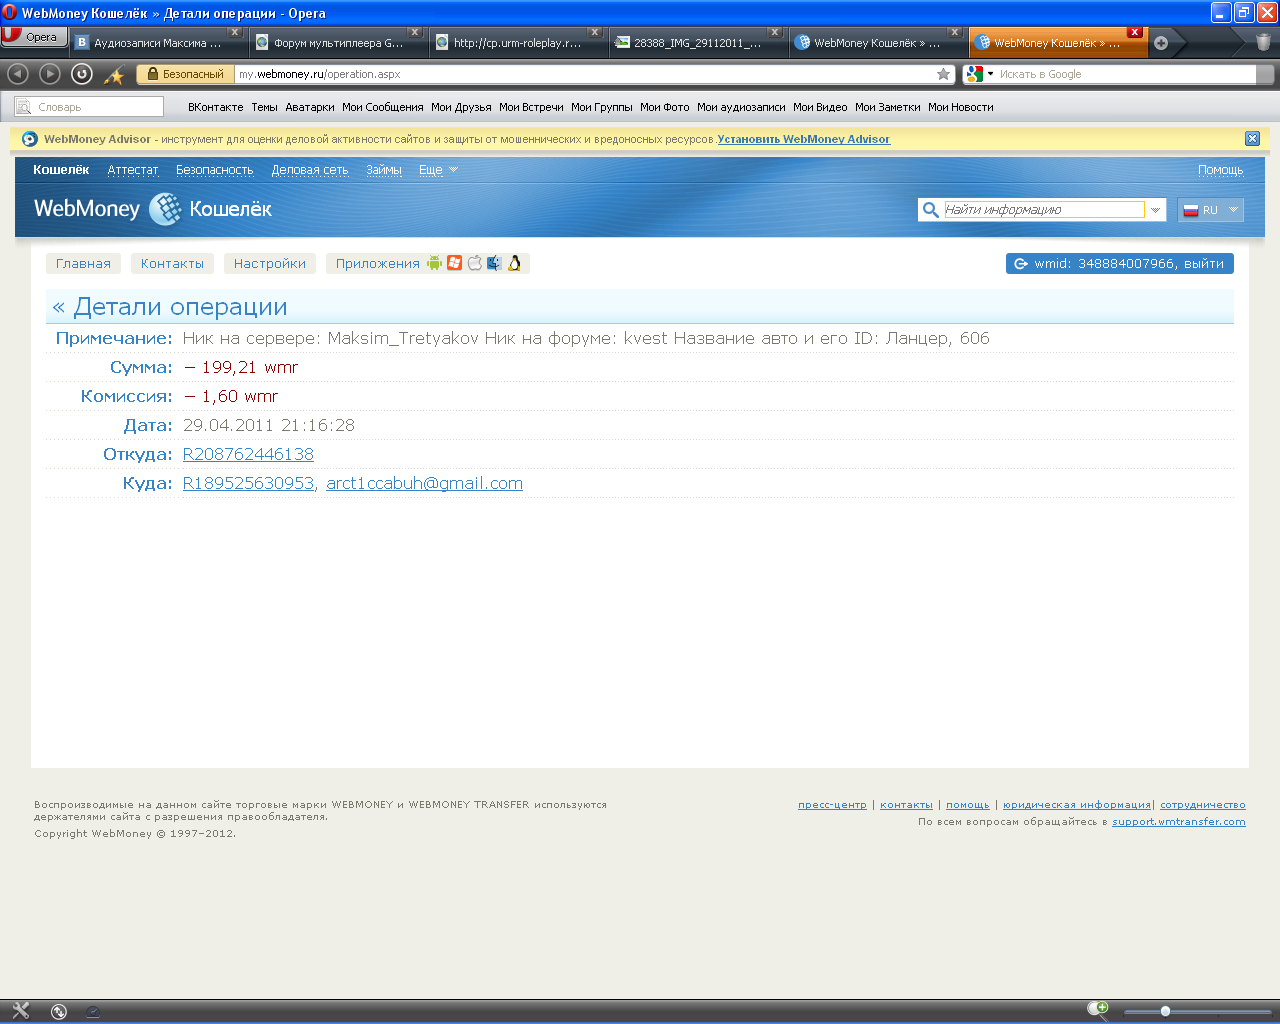This screenshot has height=1024, width=1280.
Task: Go to 'Главная' page tab
Action: (x=83, y=264)
